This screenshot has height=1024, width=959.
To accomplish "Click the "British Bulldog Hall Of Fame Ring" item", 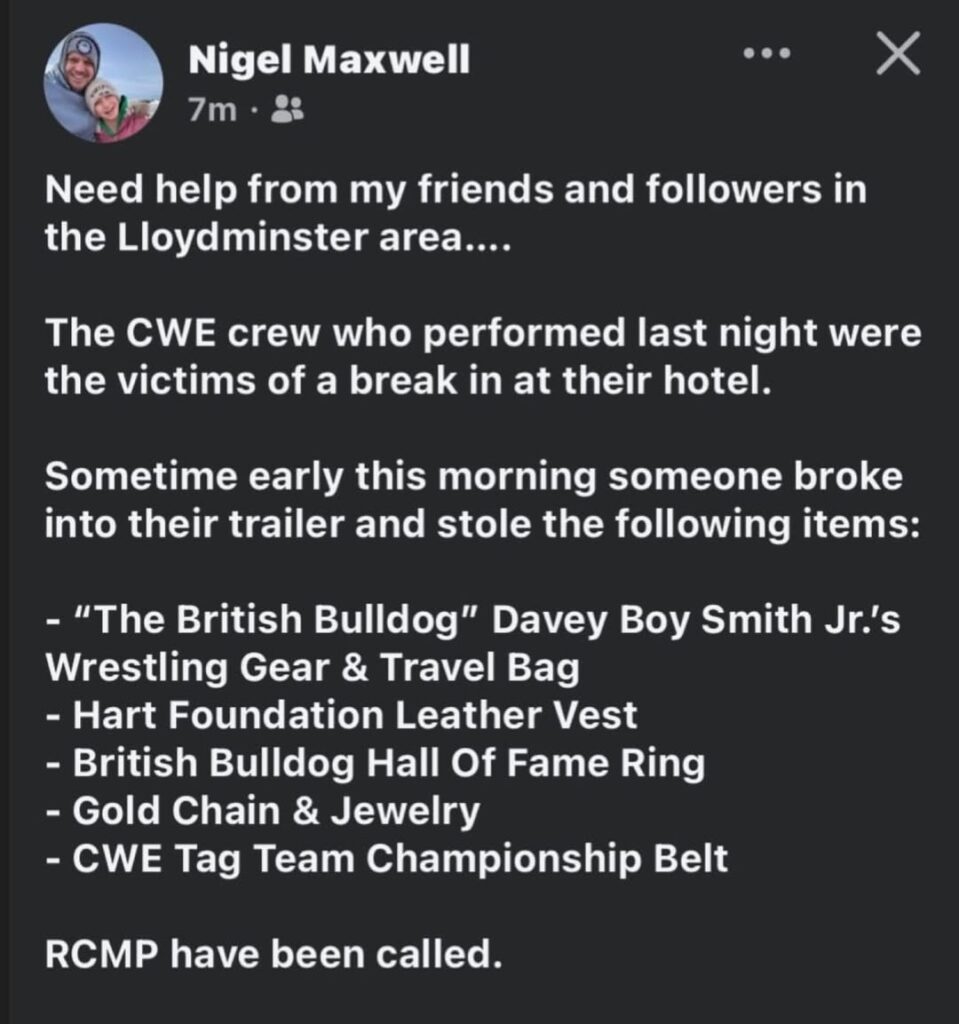I will [x=376, y=764].
